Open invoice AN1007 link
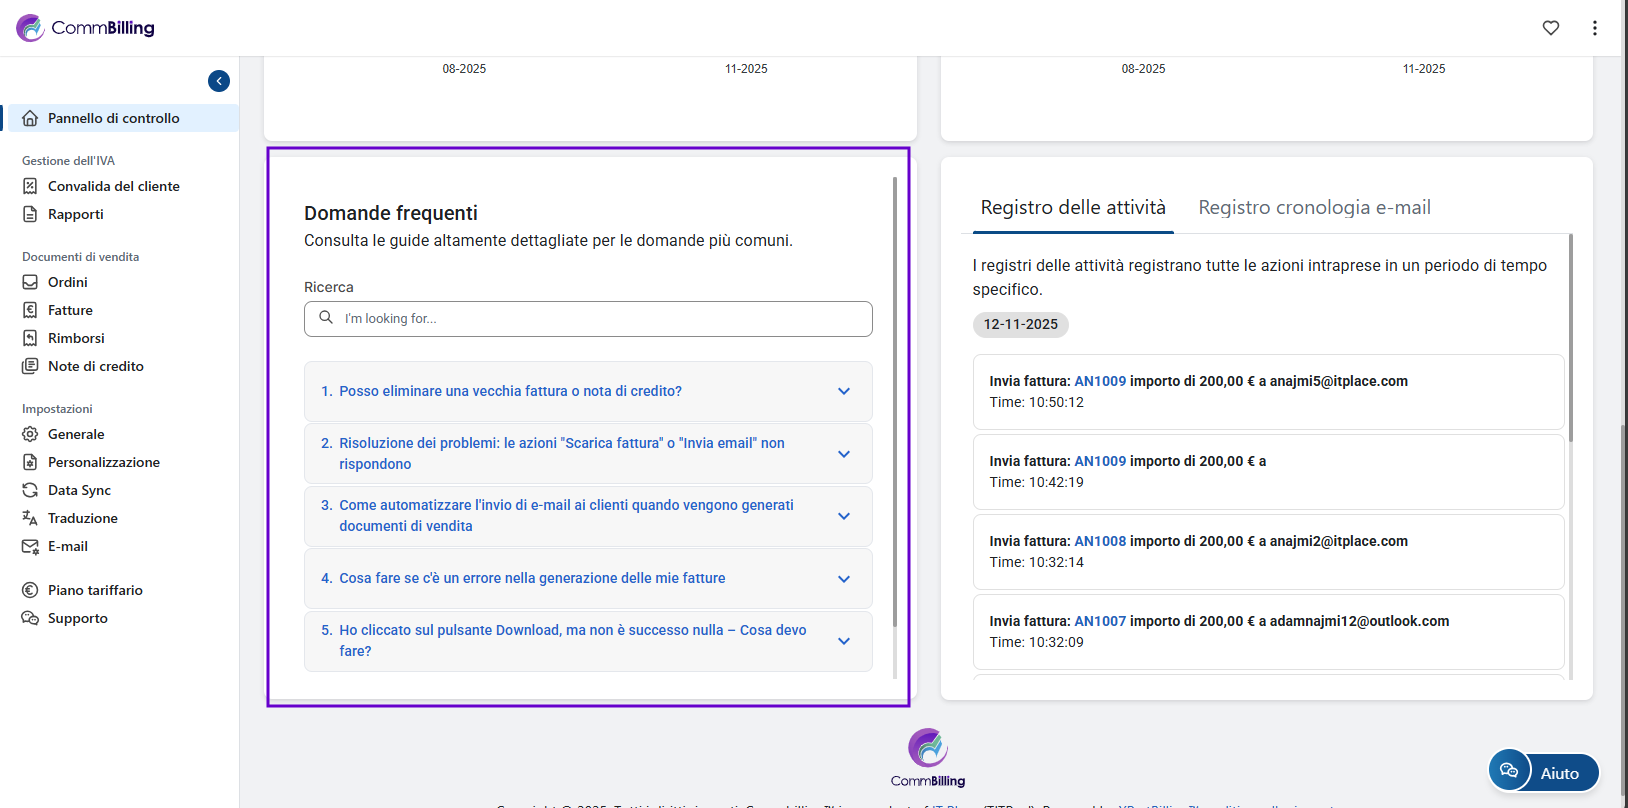This screenshot has height=808, width=1628. (x=1100, y=621)
